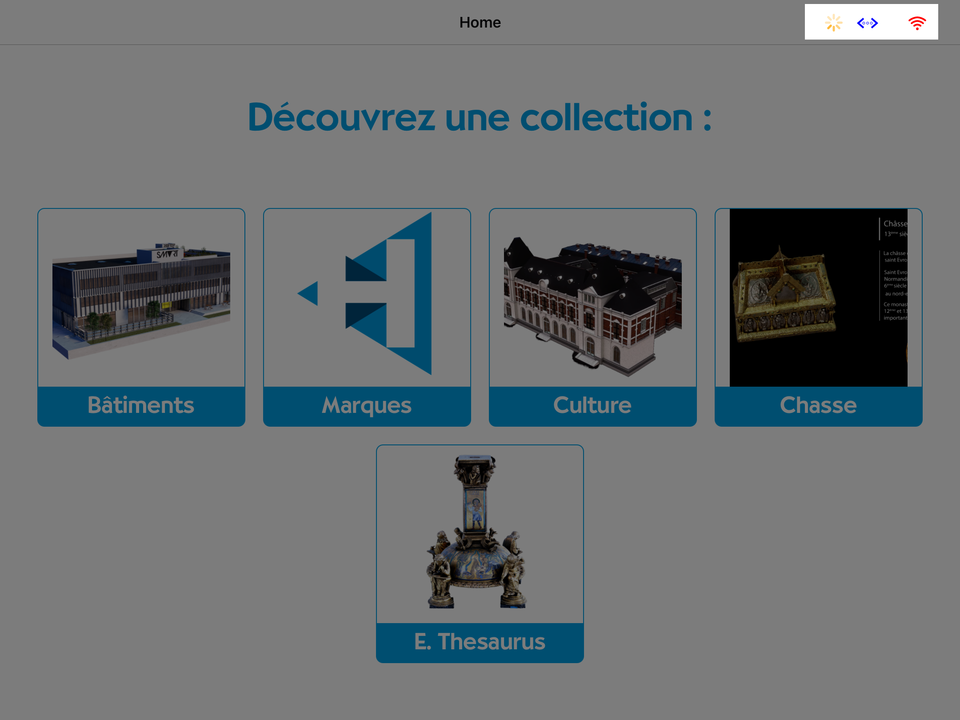Click the Bâtiments label button

140,405
